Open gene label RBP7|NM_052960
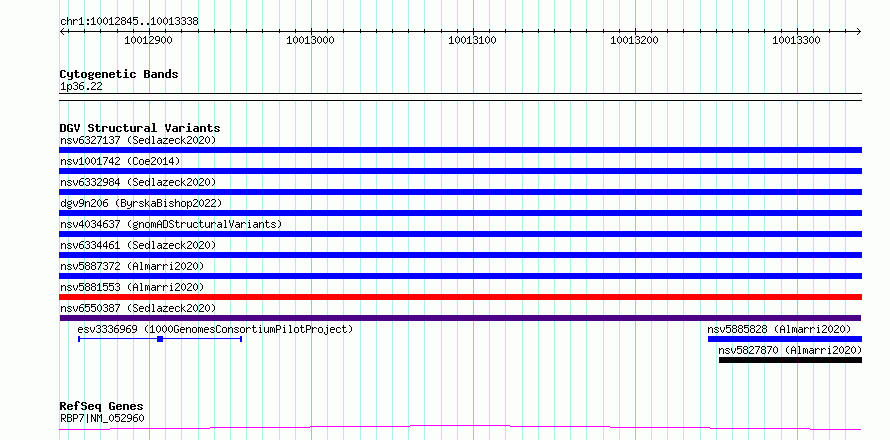The width and height of the screenshot is (890, 440). (102, 419)
